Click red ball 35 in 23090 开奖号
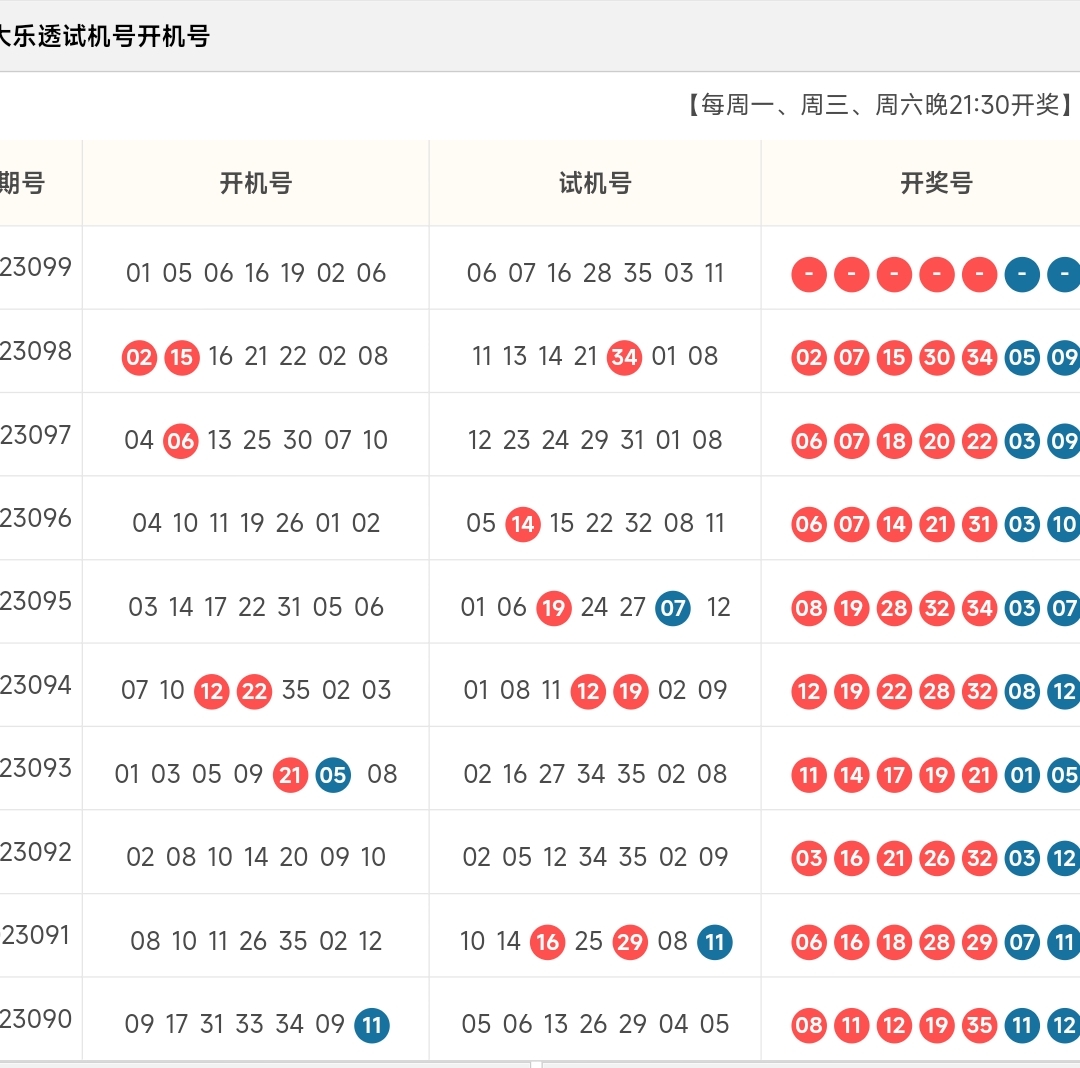This screenshot has width=1080, height=1068. point(979,1026)
